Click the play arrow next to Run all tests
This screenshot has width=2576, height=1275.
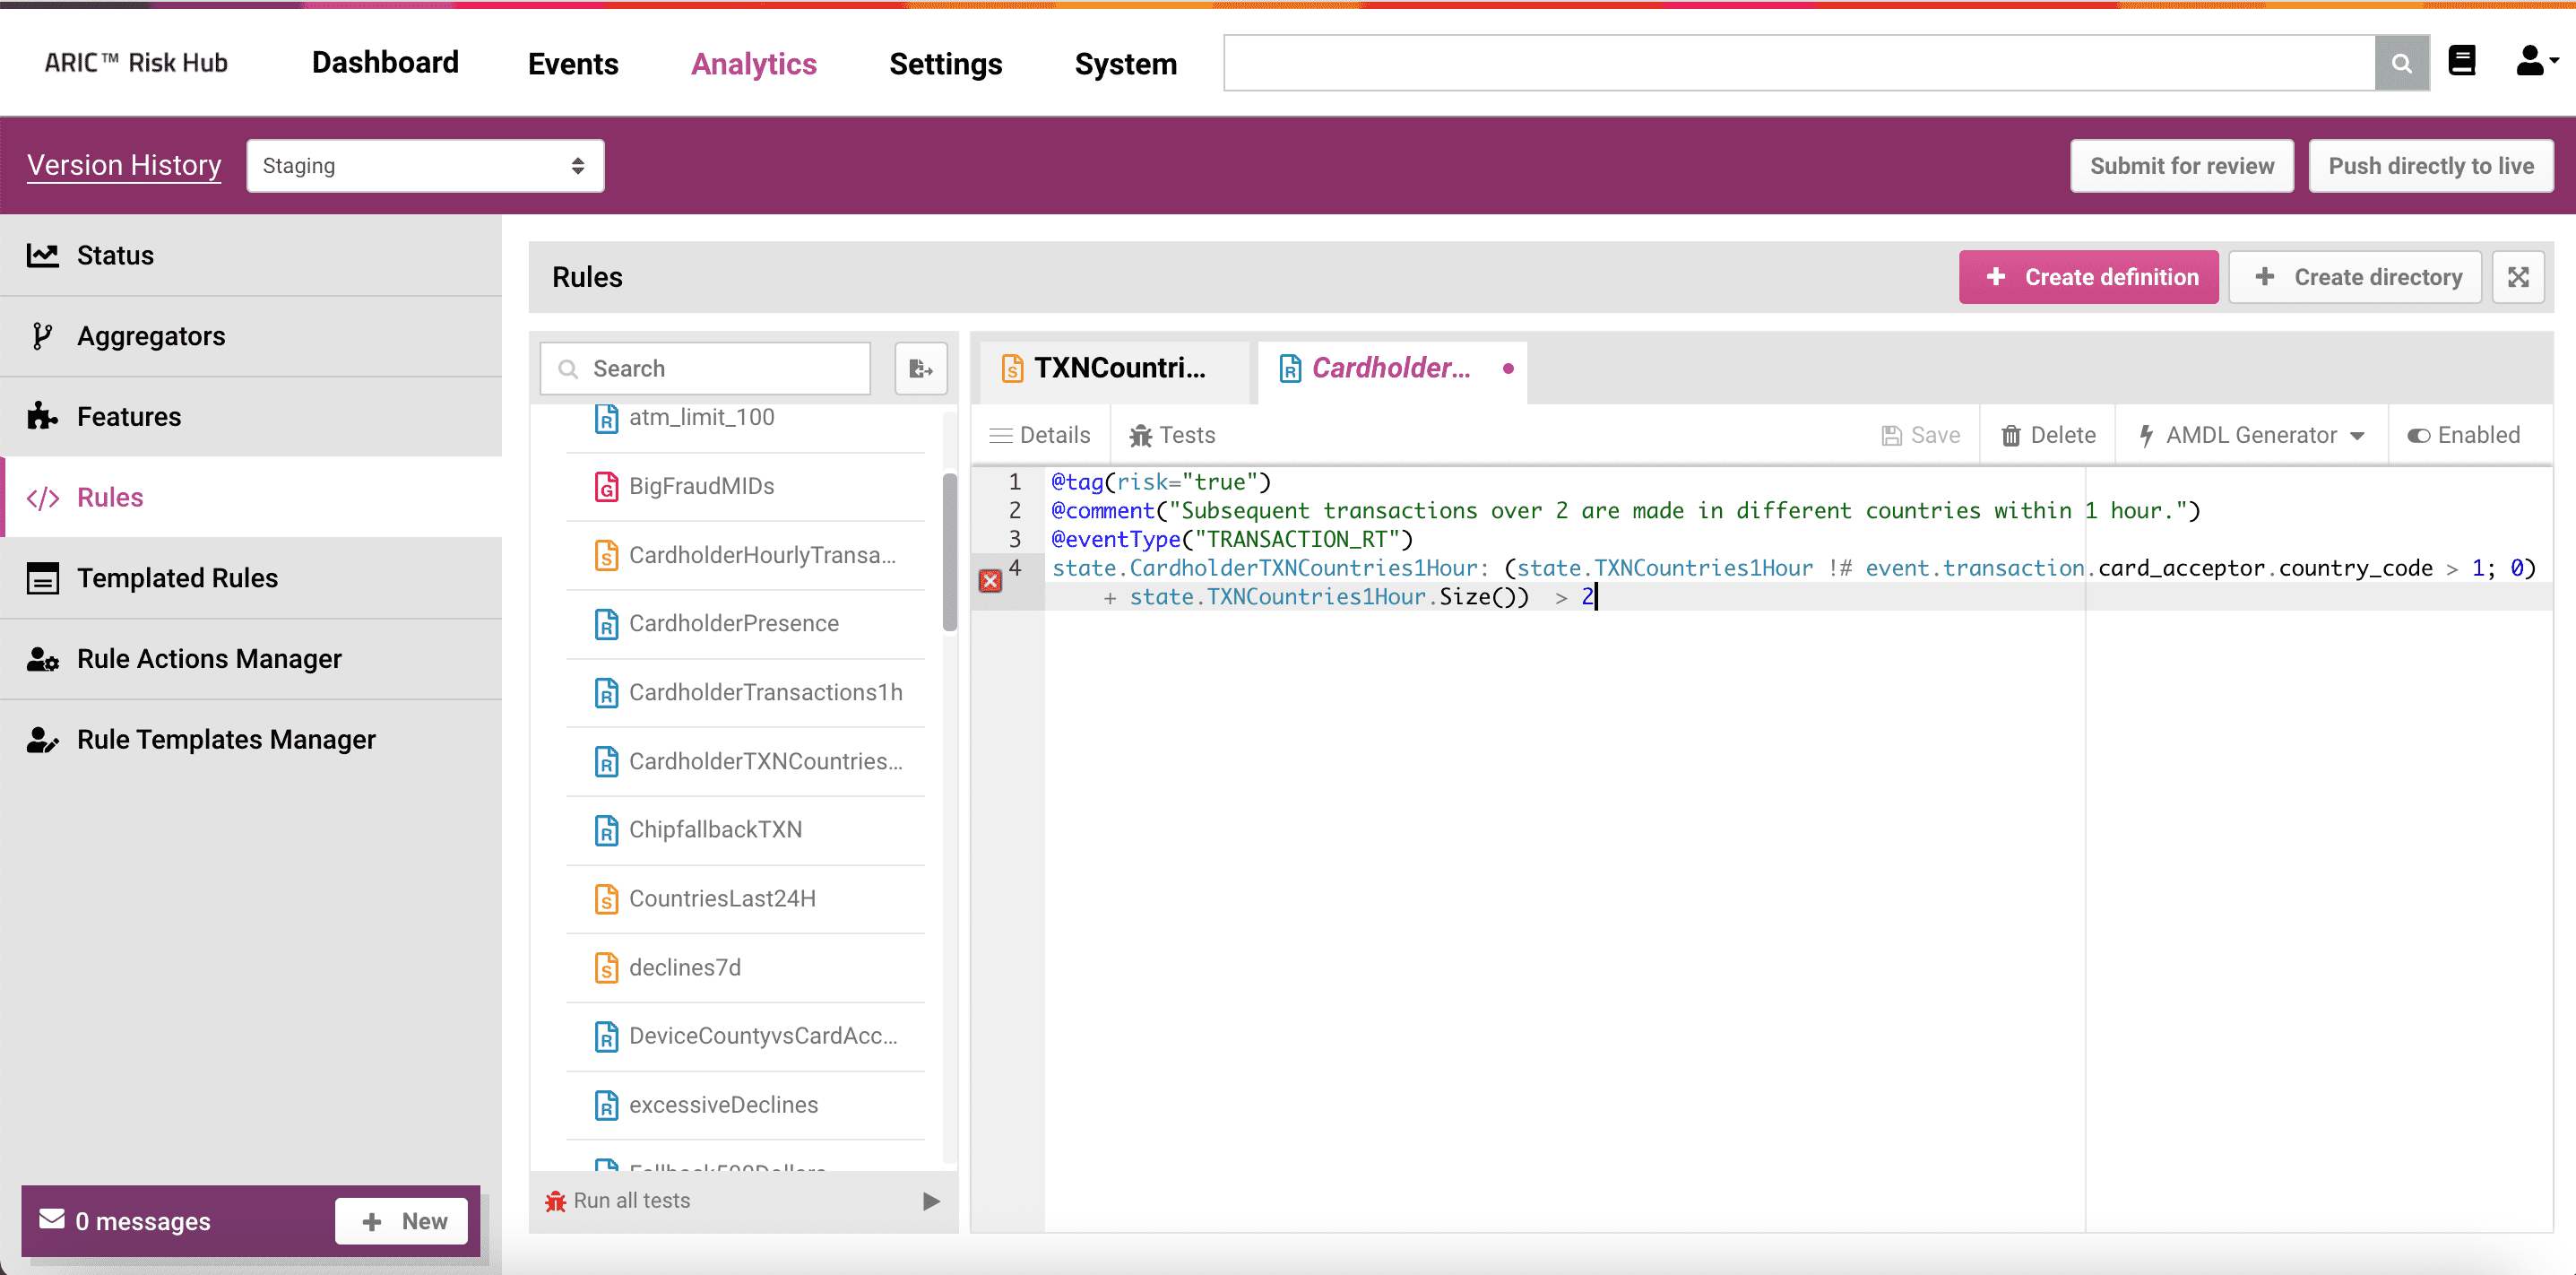(931, 1201)
